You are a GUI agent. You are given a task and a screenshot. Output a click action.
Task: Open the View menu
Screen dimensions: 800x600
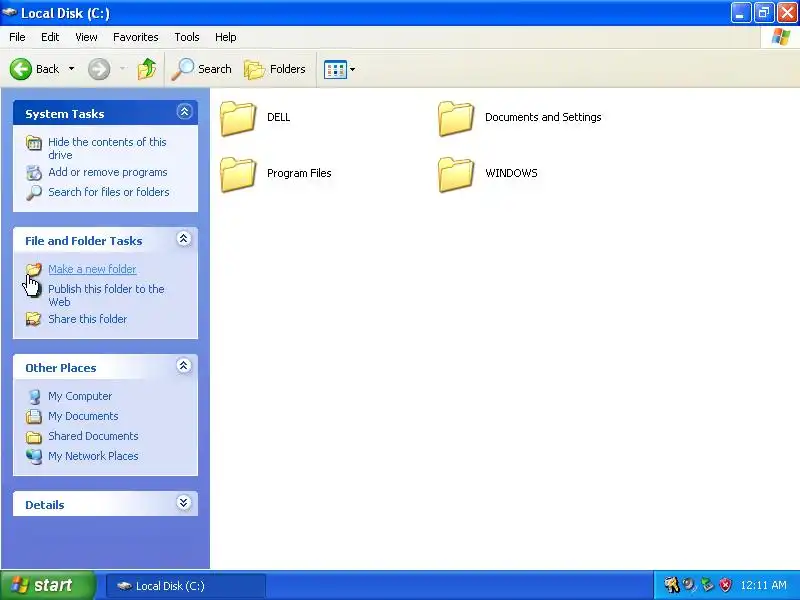coord(86,37)
